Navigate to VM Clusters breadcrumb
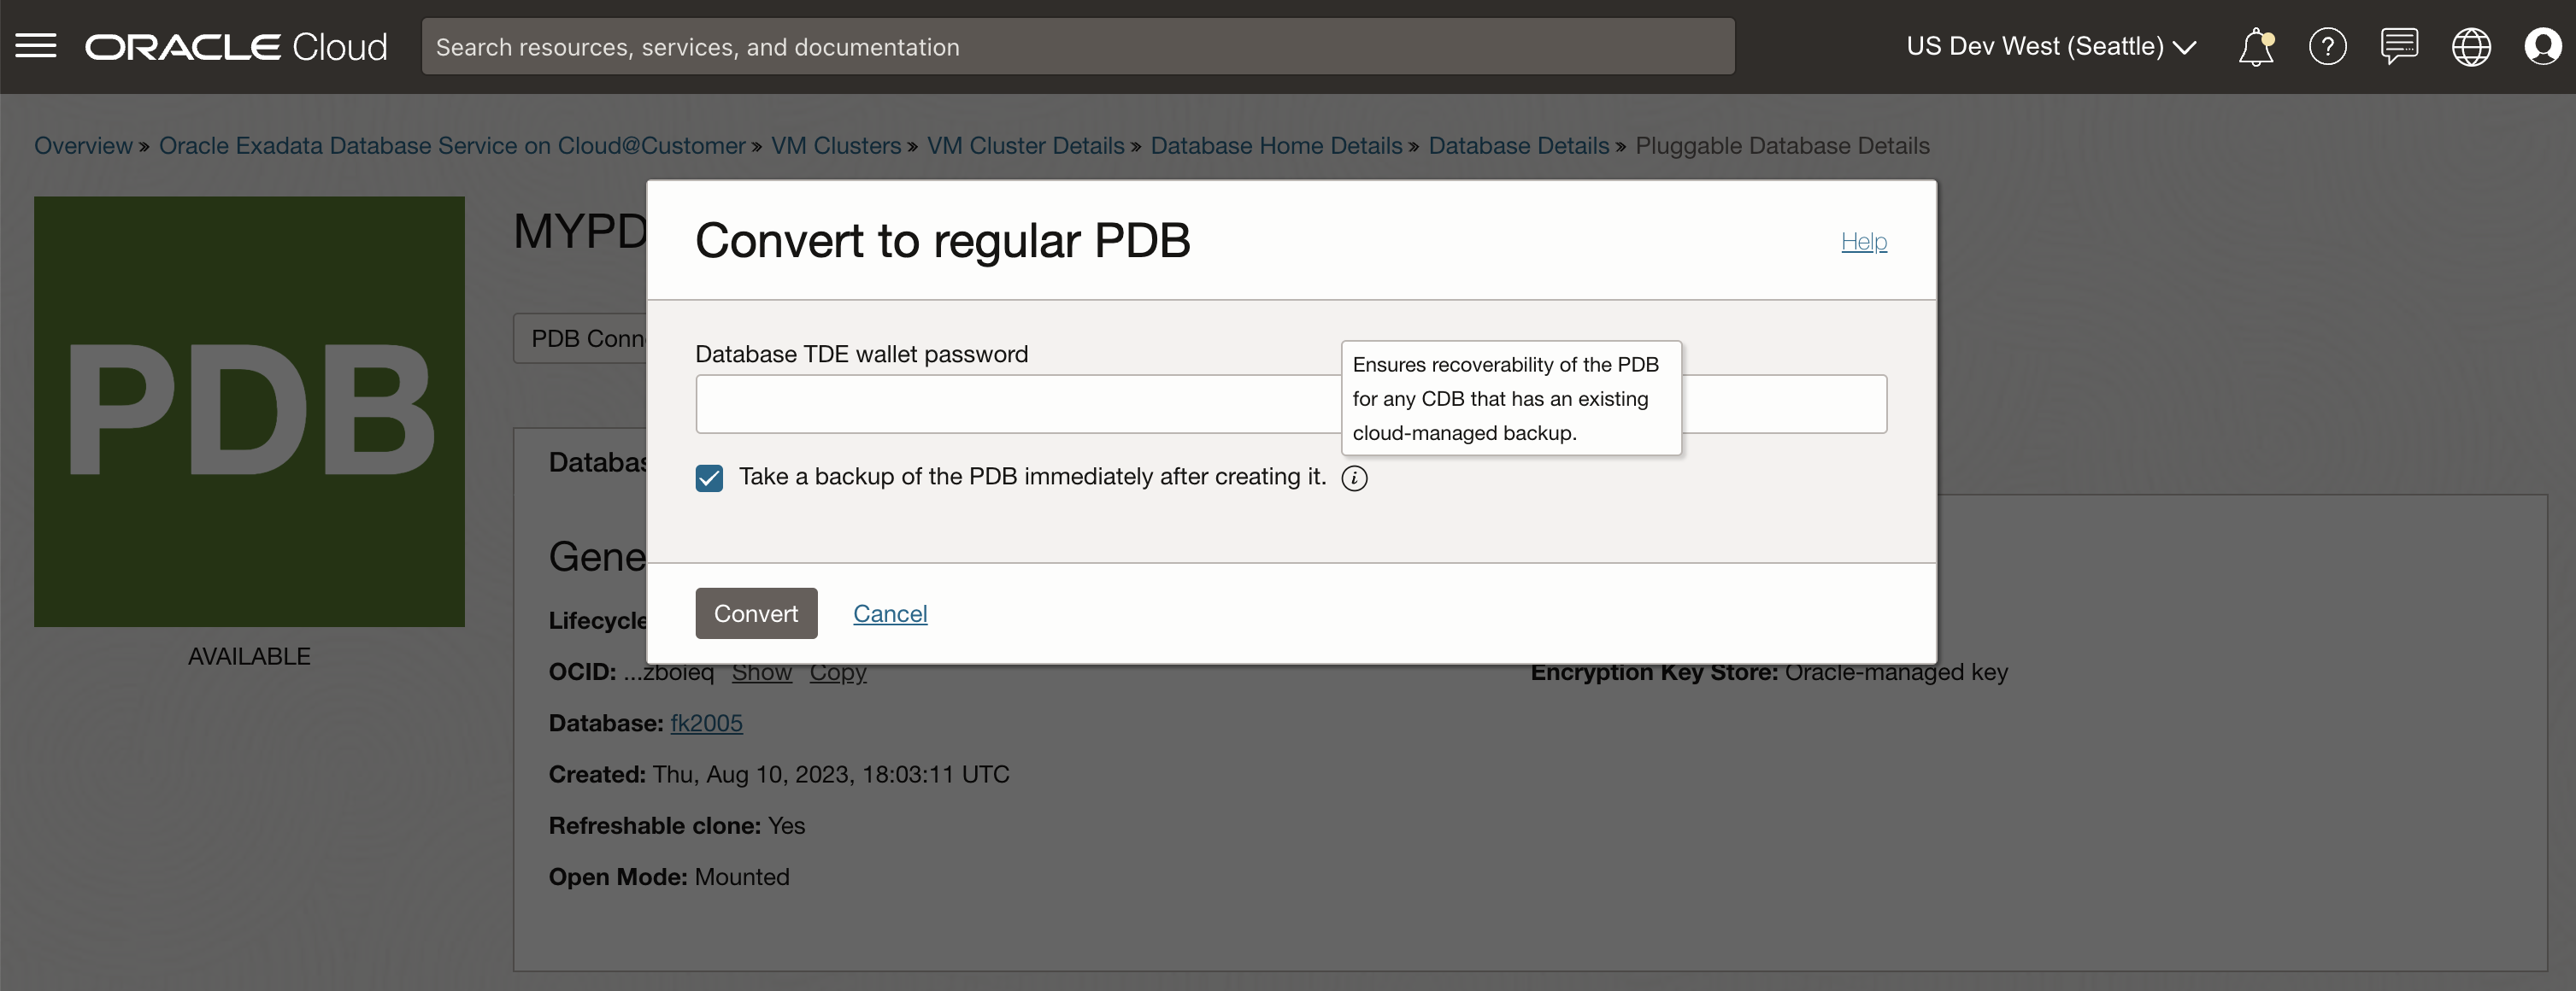 [x=836, y=146]
